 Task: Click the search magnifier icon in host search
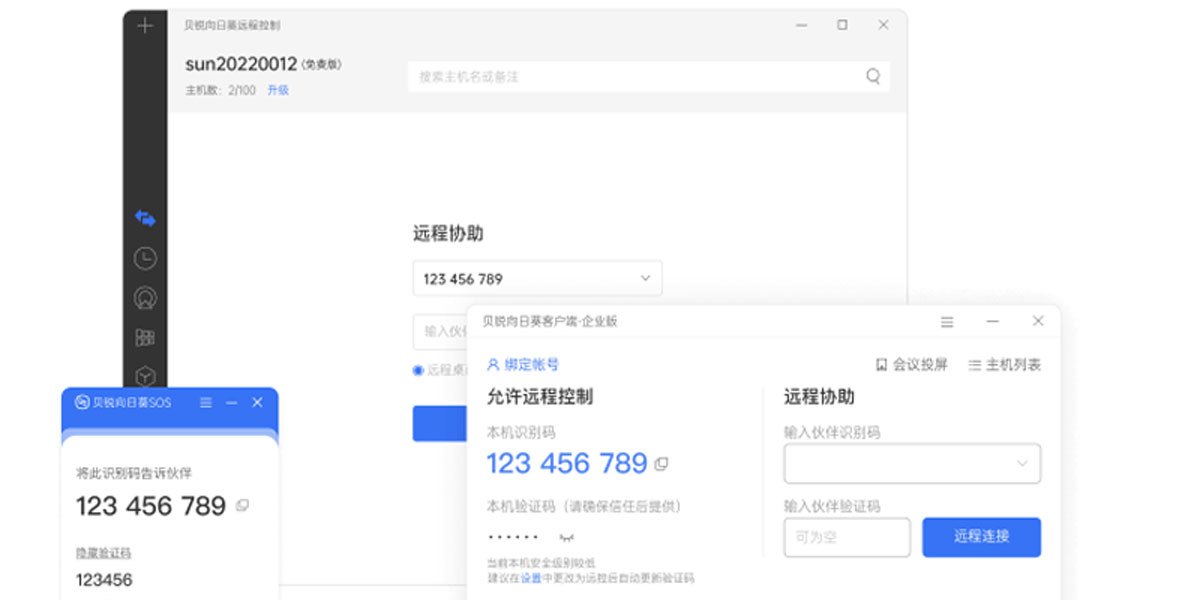point(873,76)
